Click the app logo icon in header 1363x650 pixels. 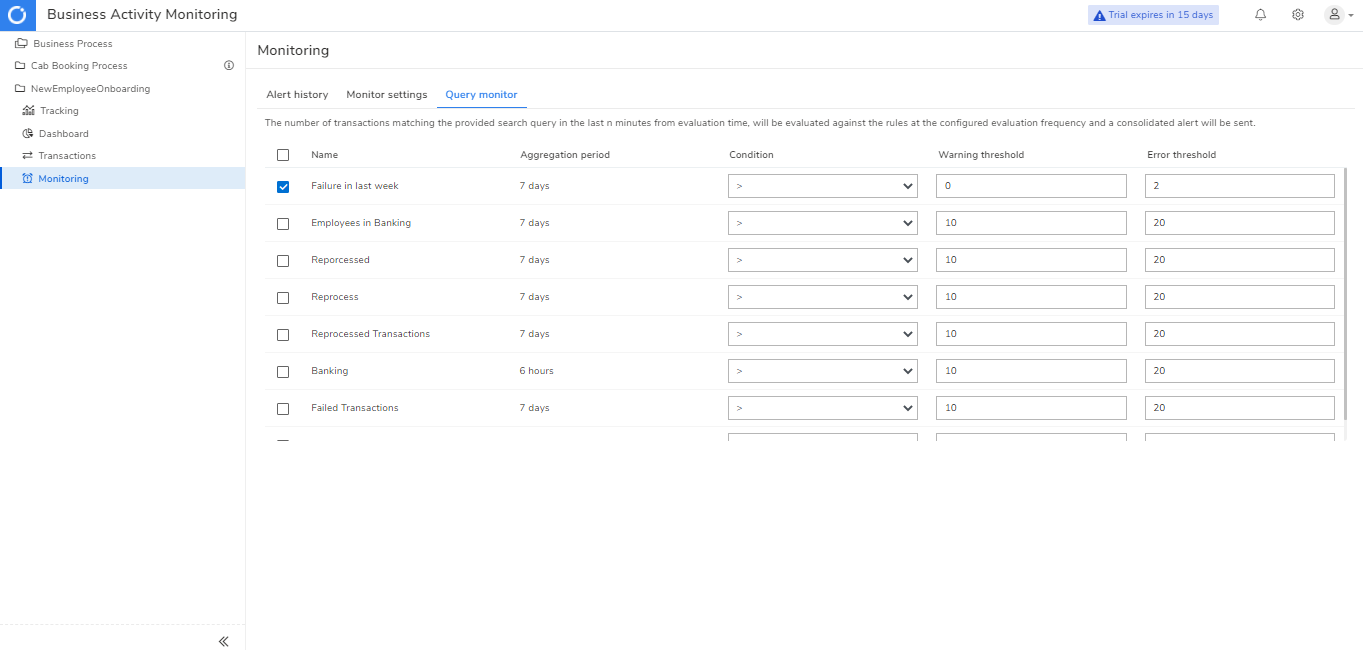pyautogui.click(x=17, y=15)
